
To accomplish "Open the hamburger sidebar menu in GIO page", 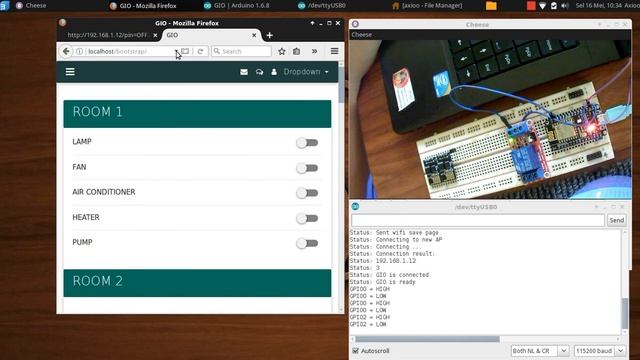I will click(x=70, y=72).
